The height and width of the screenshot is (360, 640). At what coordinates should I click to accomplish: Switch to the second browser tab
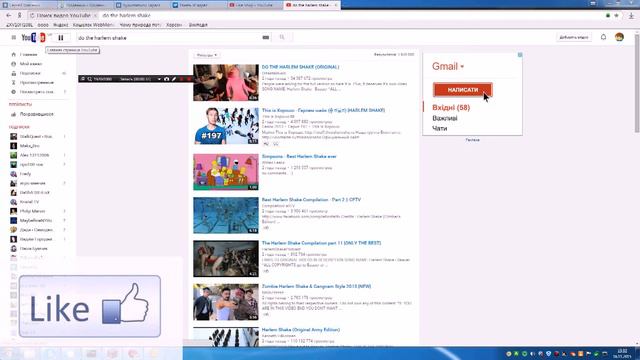85,5
